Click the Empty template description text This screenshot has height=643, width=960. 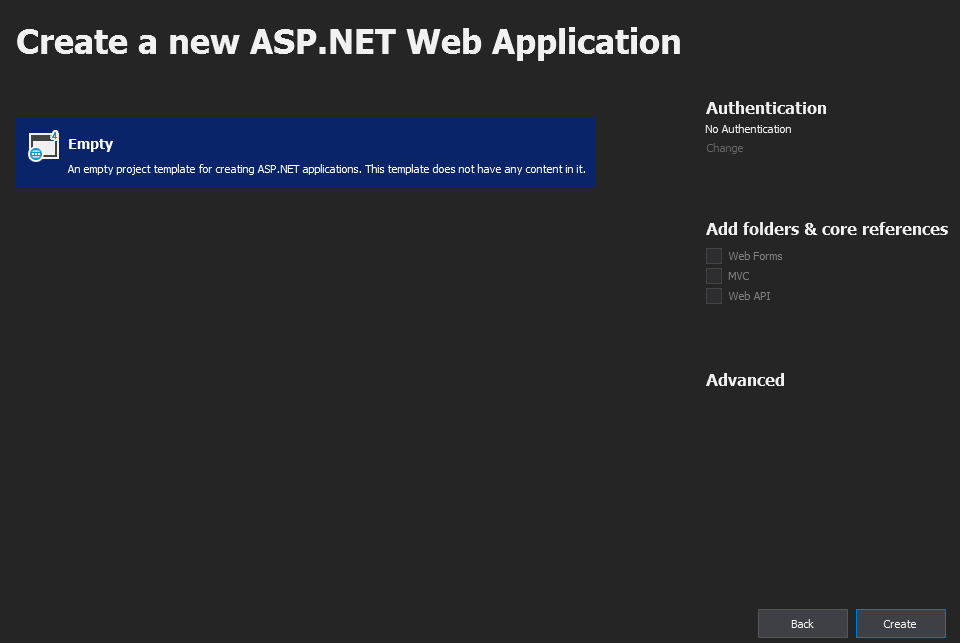(326, 169)
